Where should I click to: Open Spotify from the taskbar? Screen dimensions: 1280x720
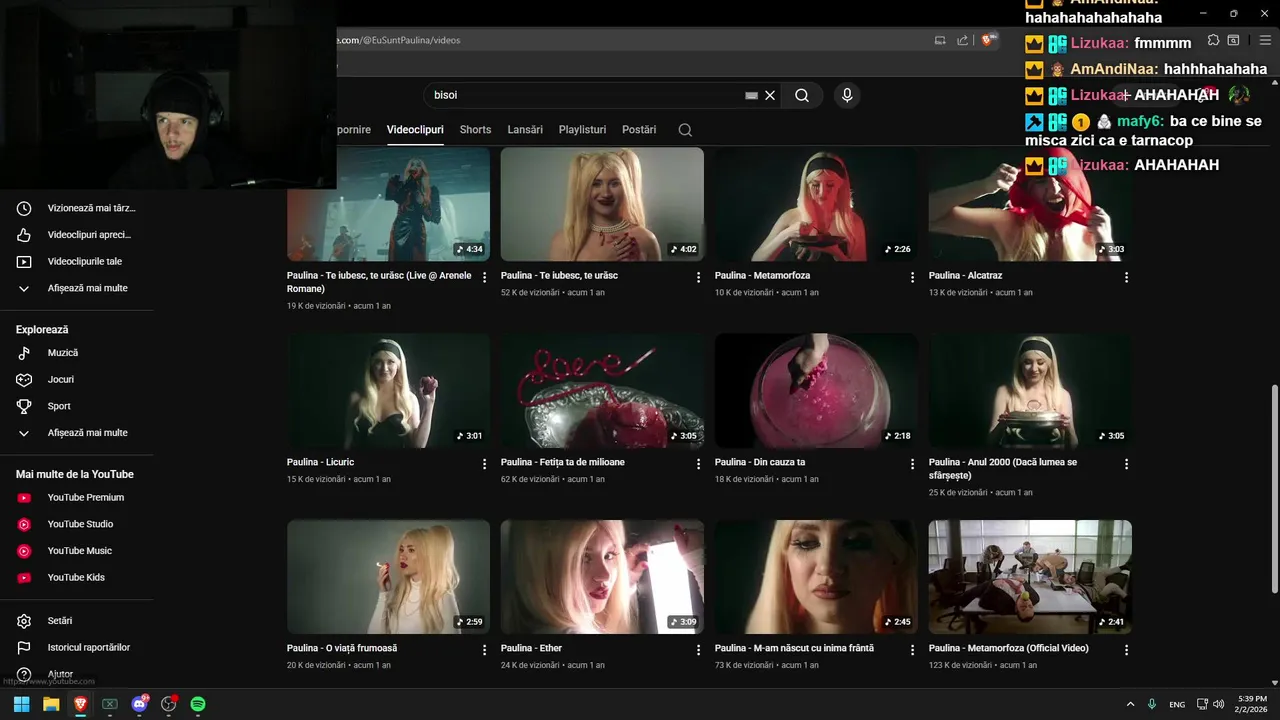[x=198, y=704]
